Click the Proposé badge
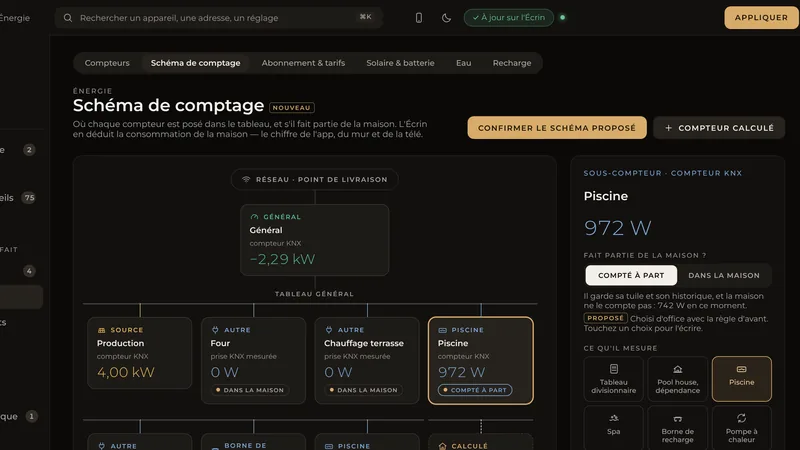 (606, 318)
